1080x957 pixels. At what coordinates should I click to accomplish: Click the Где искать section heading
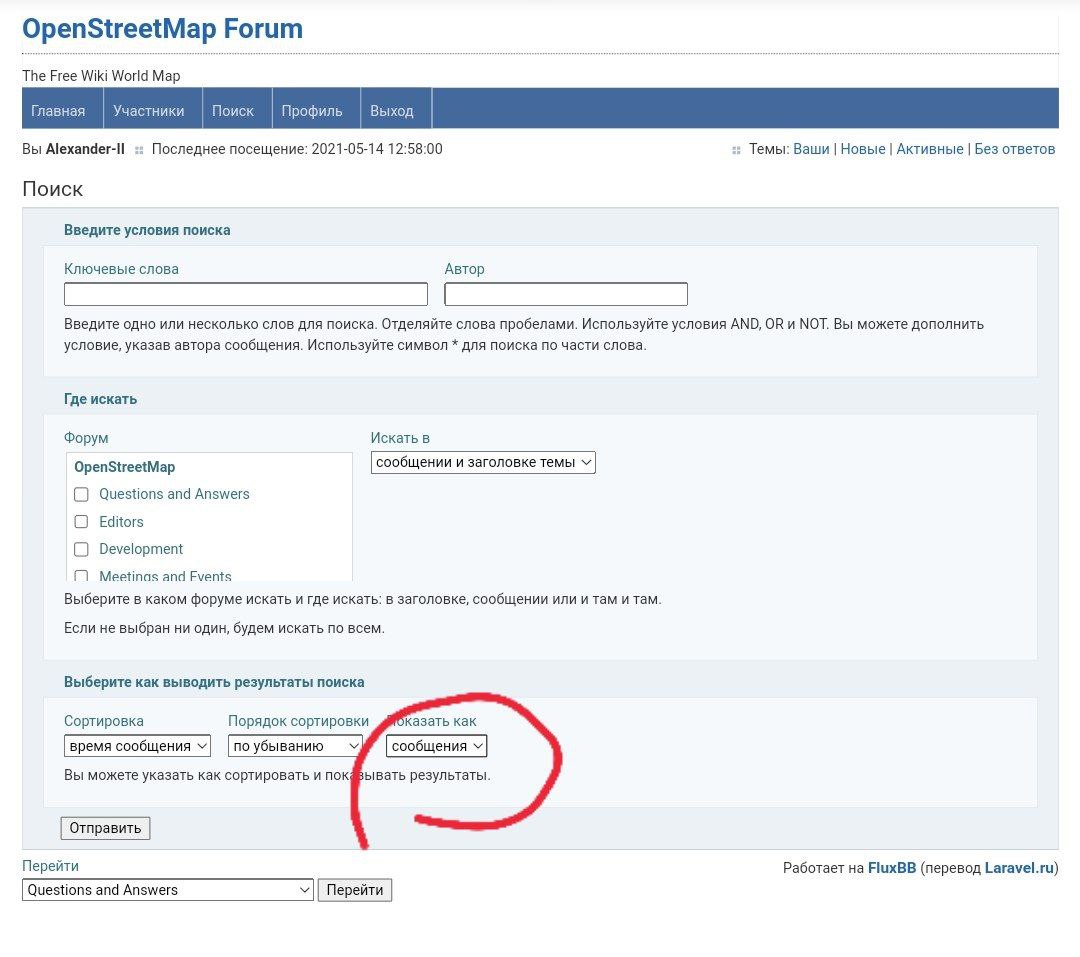[x=101, y=399]
